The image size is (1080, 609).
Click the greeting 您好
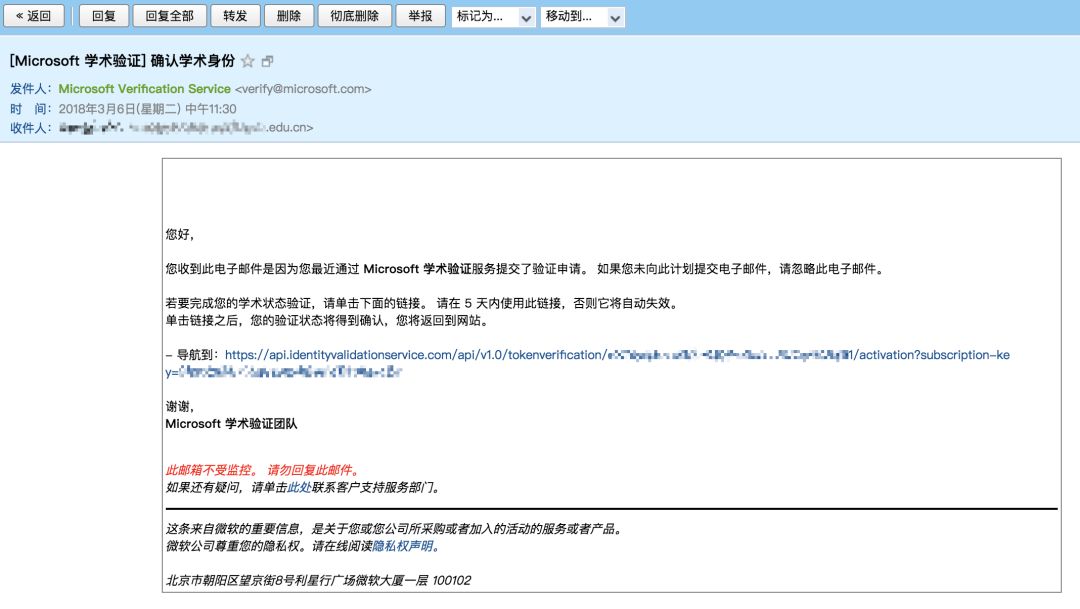179,234
